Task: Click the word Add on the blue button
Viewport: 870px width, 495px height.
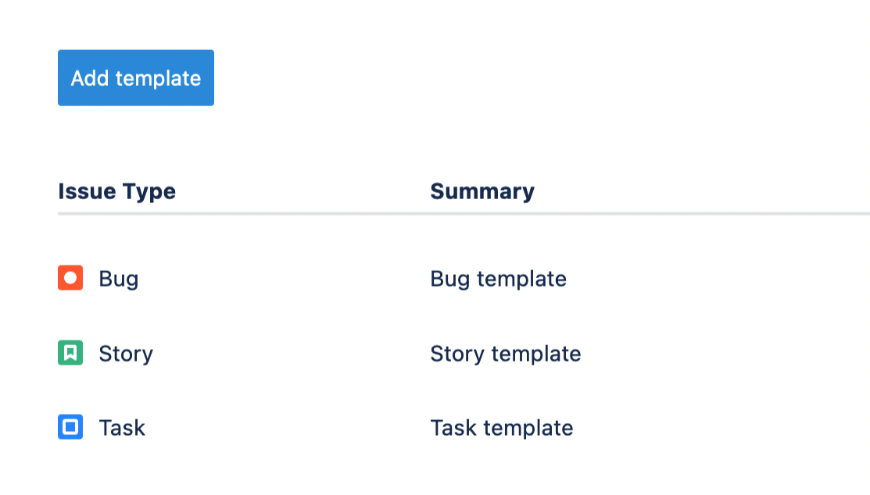Action: point(90,78)
